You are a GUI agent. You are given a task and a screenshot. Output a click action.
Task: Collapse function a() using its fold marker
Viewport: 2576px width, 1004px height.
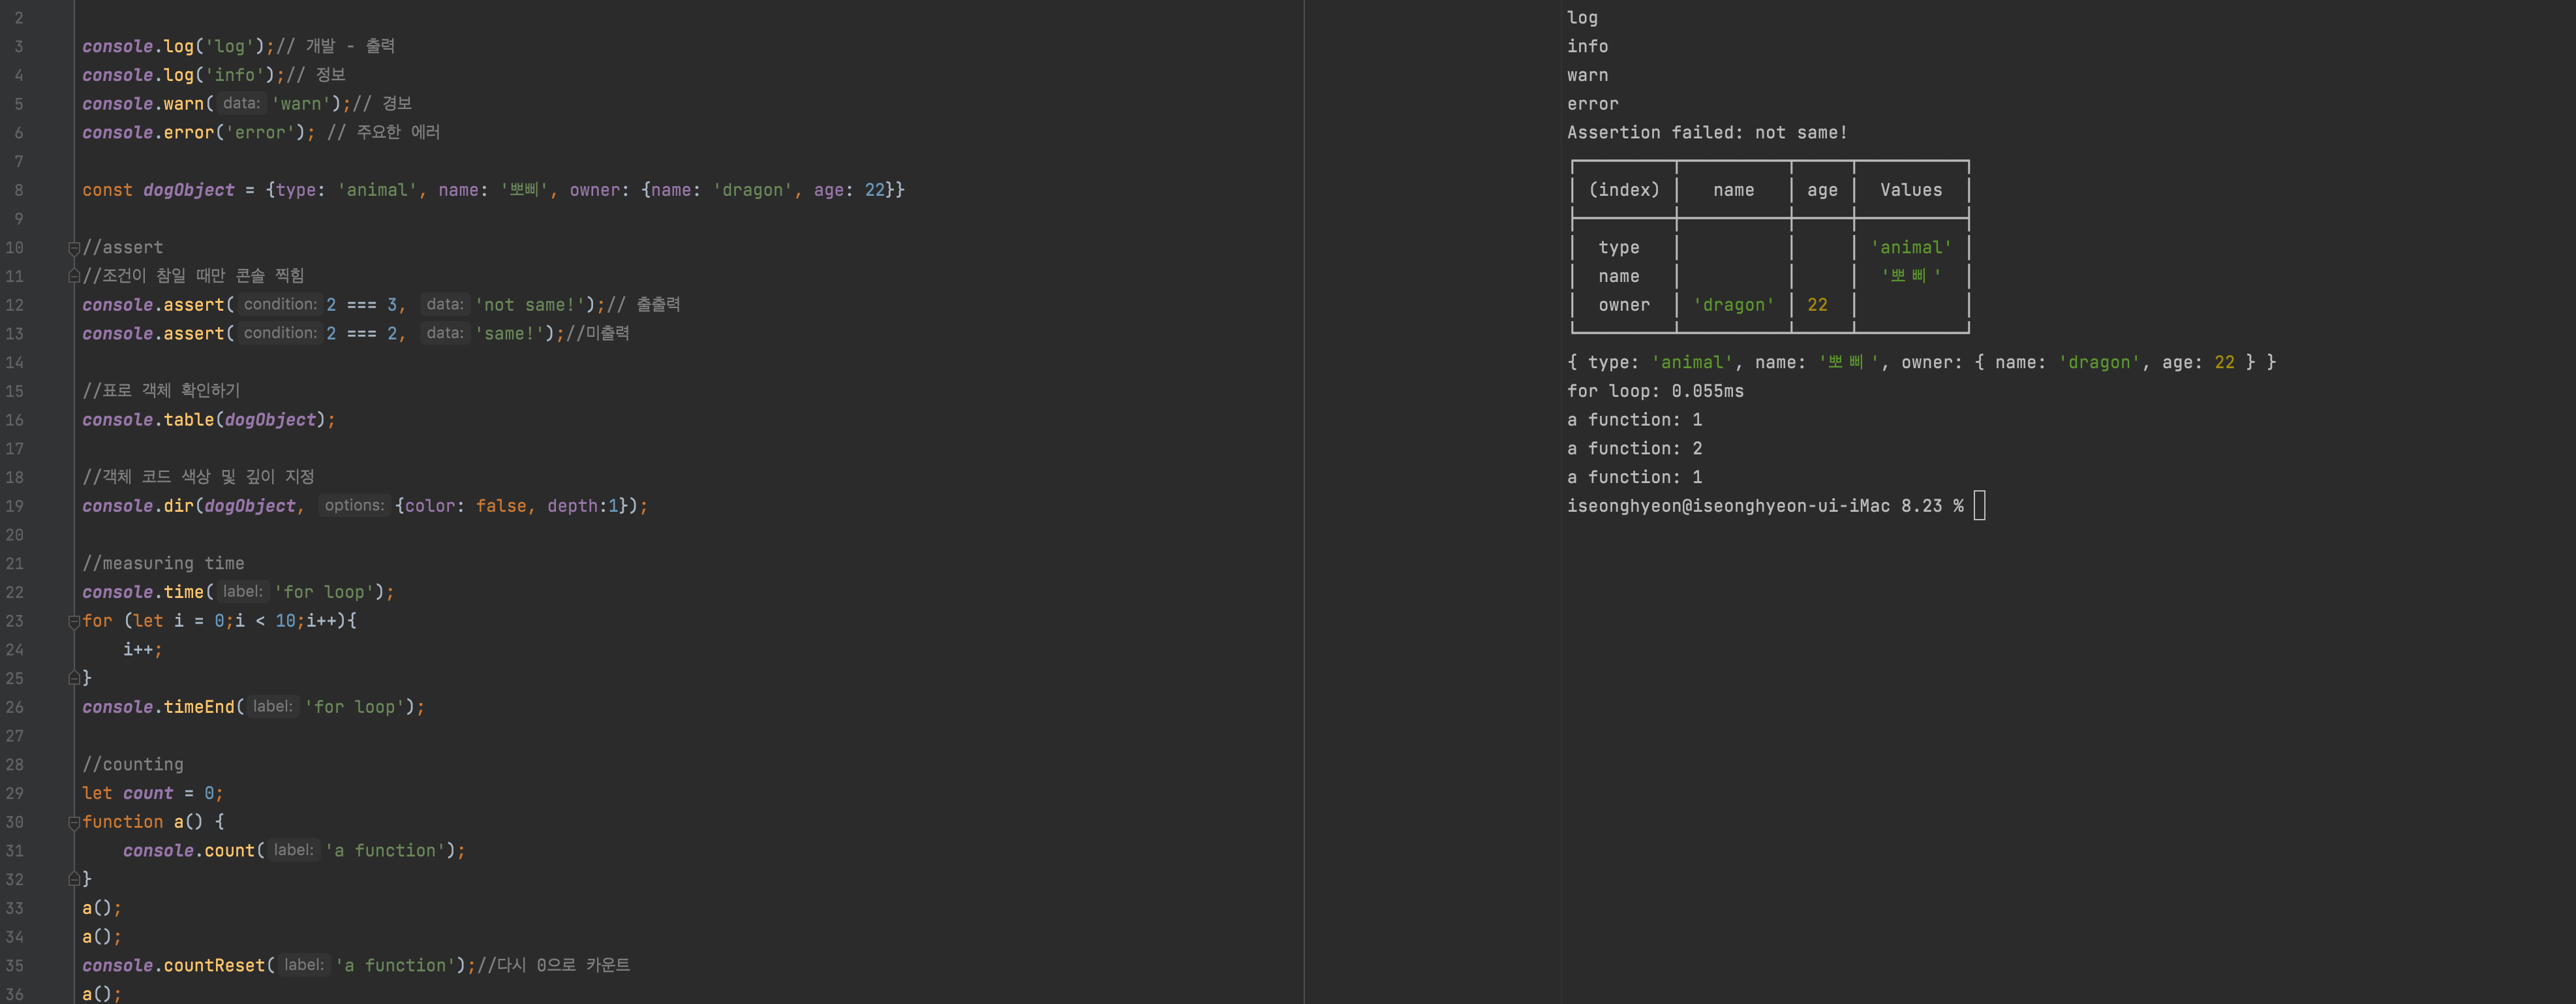coord(73,822)
